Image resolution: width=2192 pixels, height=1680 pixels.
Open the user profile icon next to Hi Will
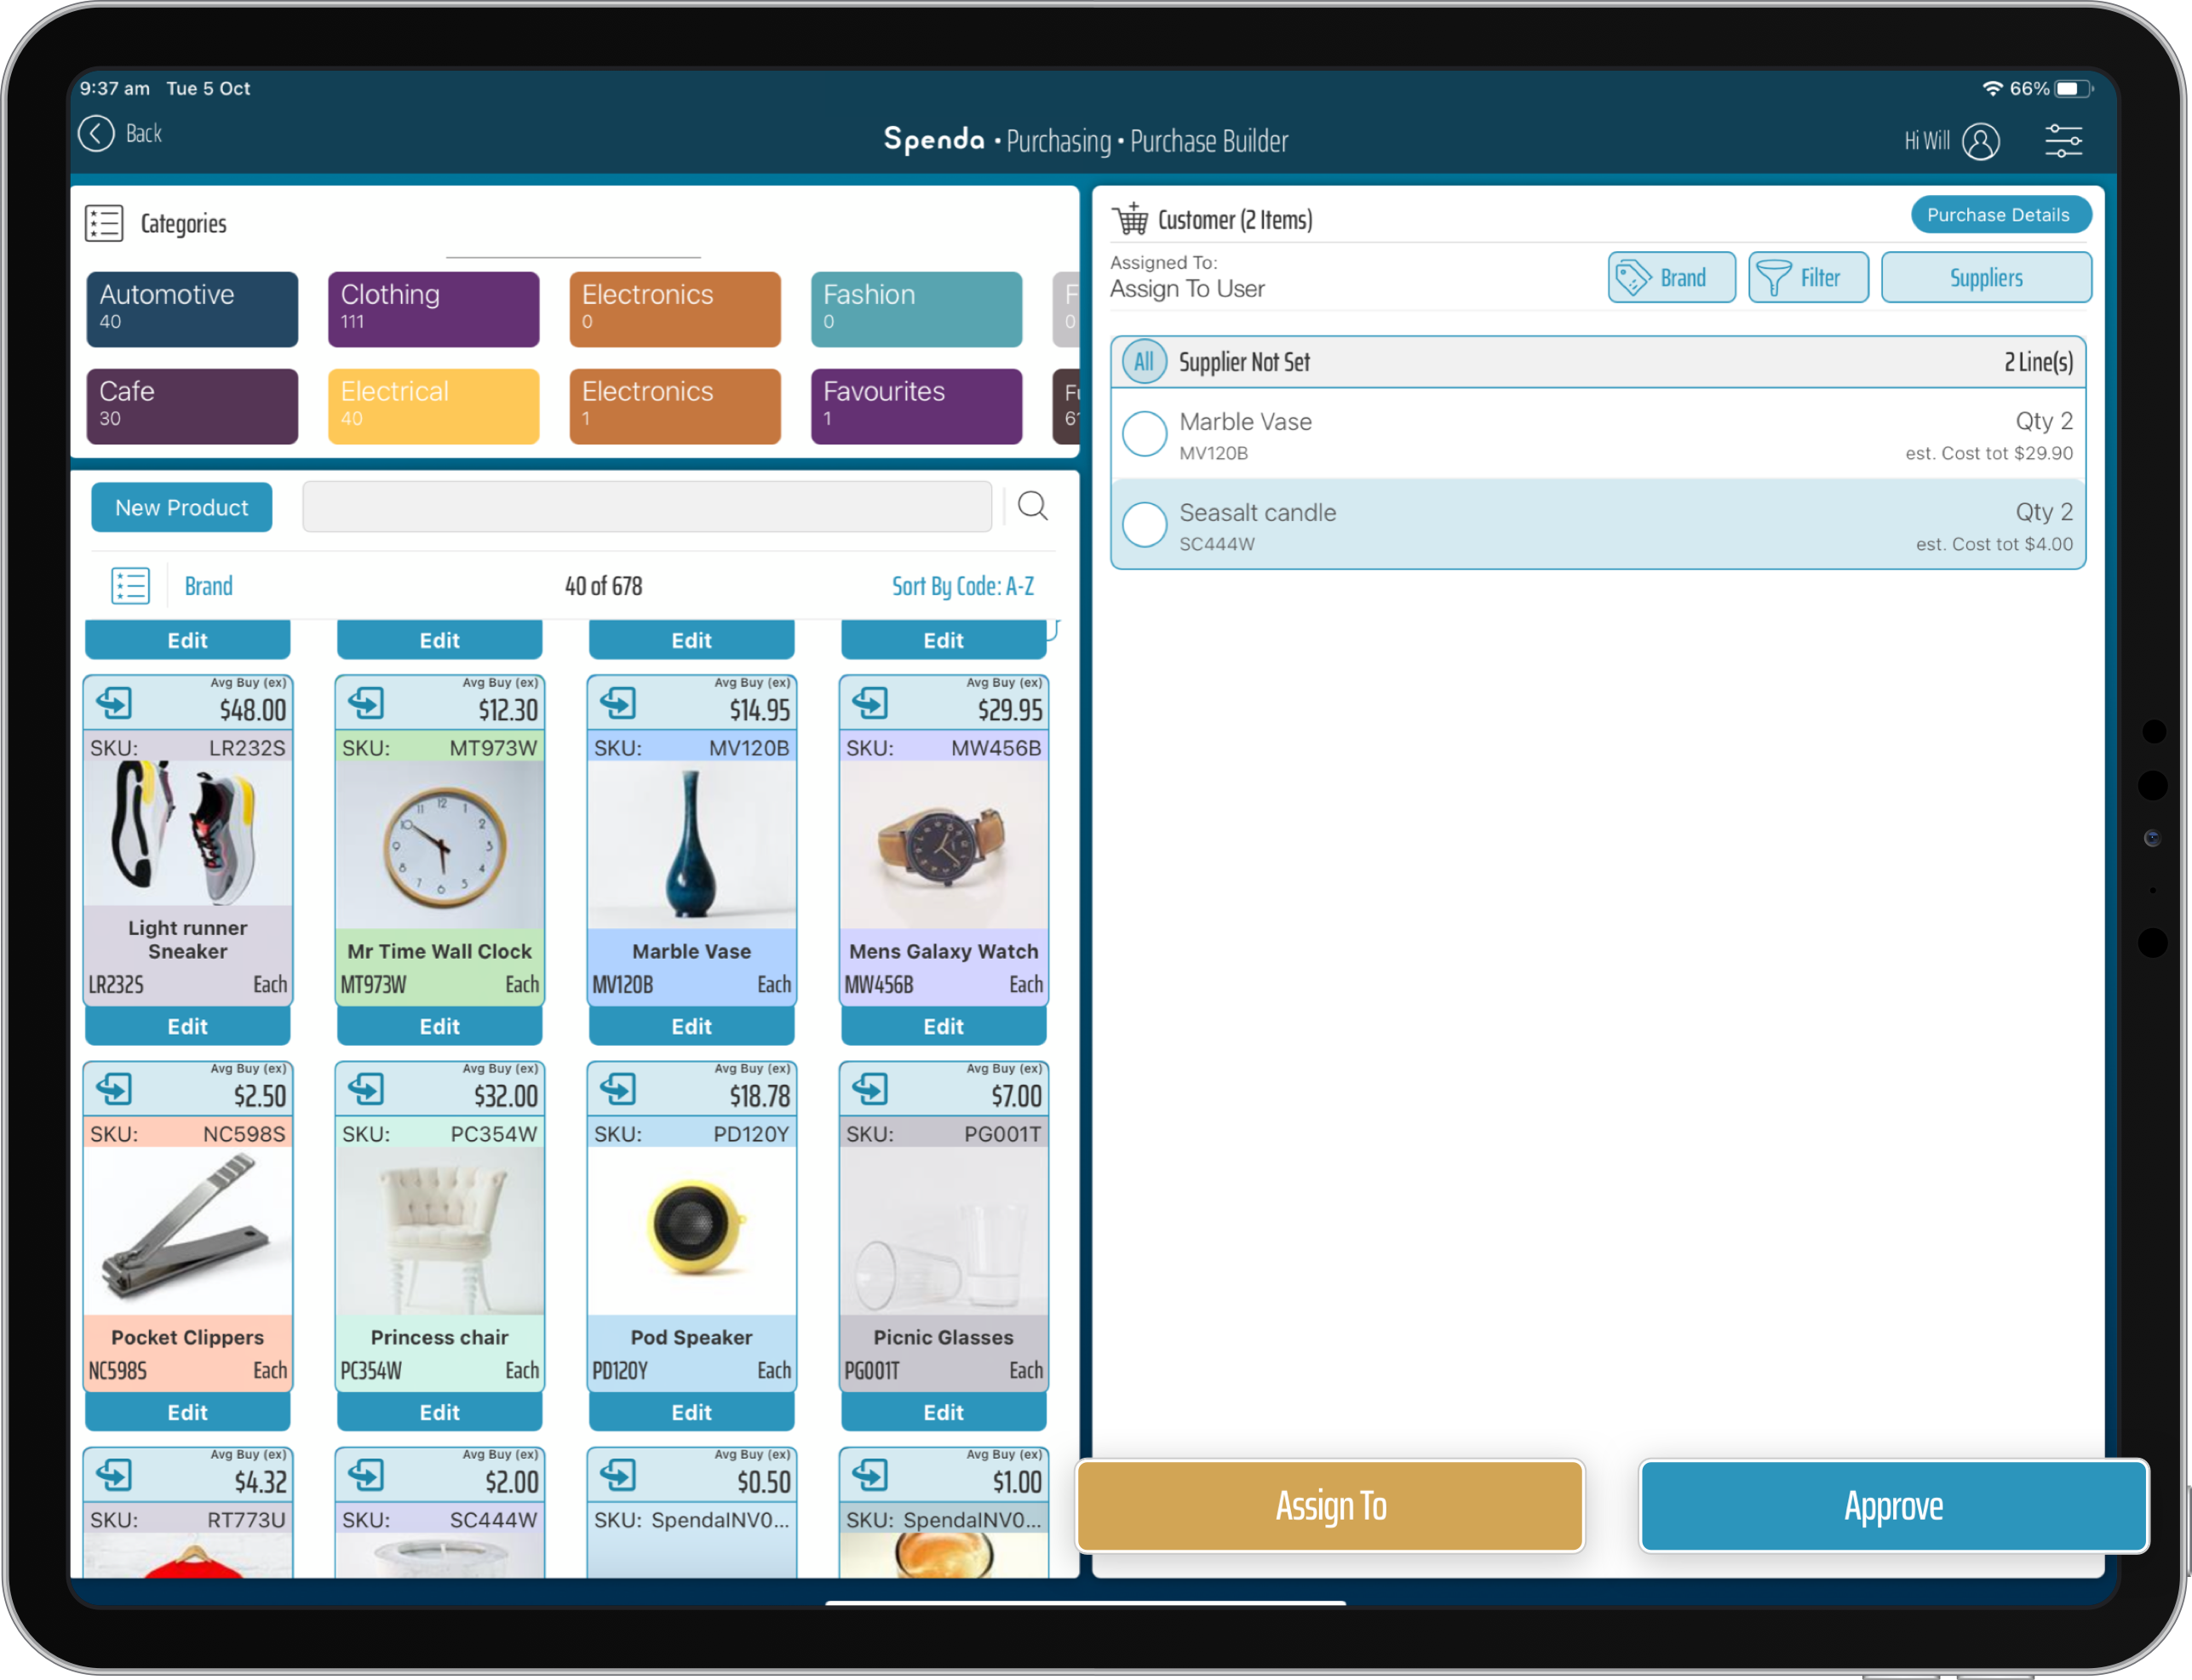click(x=1980, y=141)
